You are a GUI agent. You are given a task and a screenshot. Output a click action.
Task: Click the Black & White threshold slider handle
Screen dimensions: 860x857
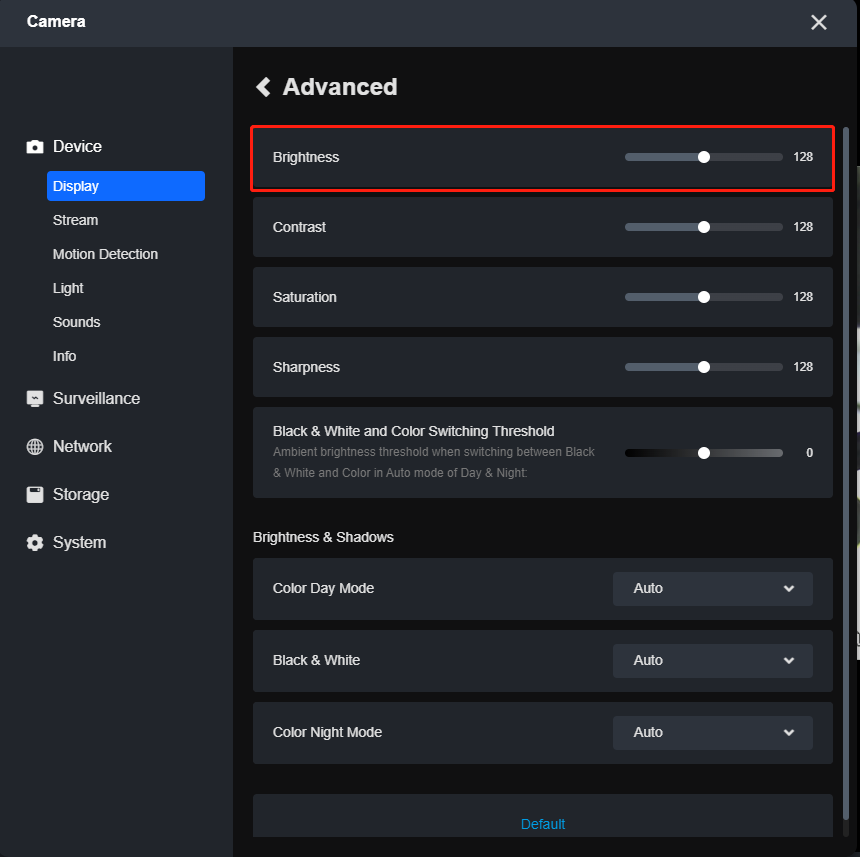coord(704,453)
